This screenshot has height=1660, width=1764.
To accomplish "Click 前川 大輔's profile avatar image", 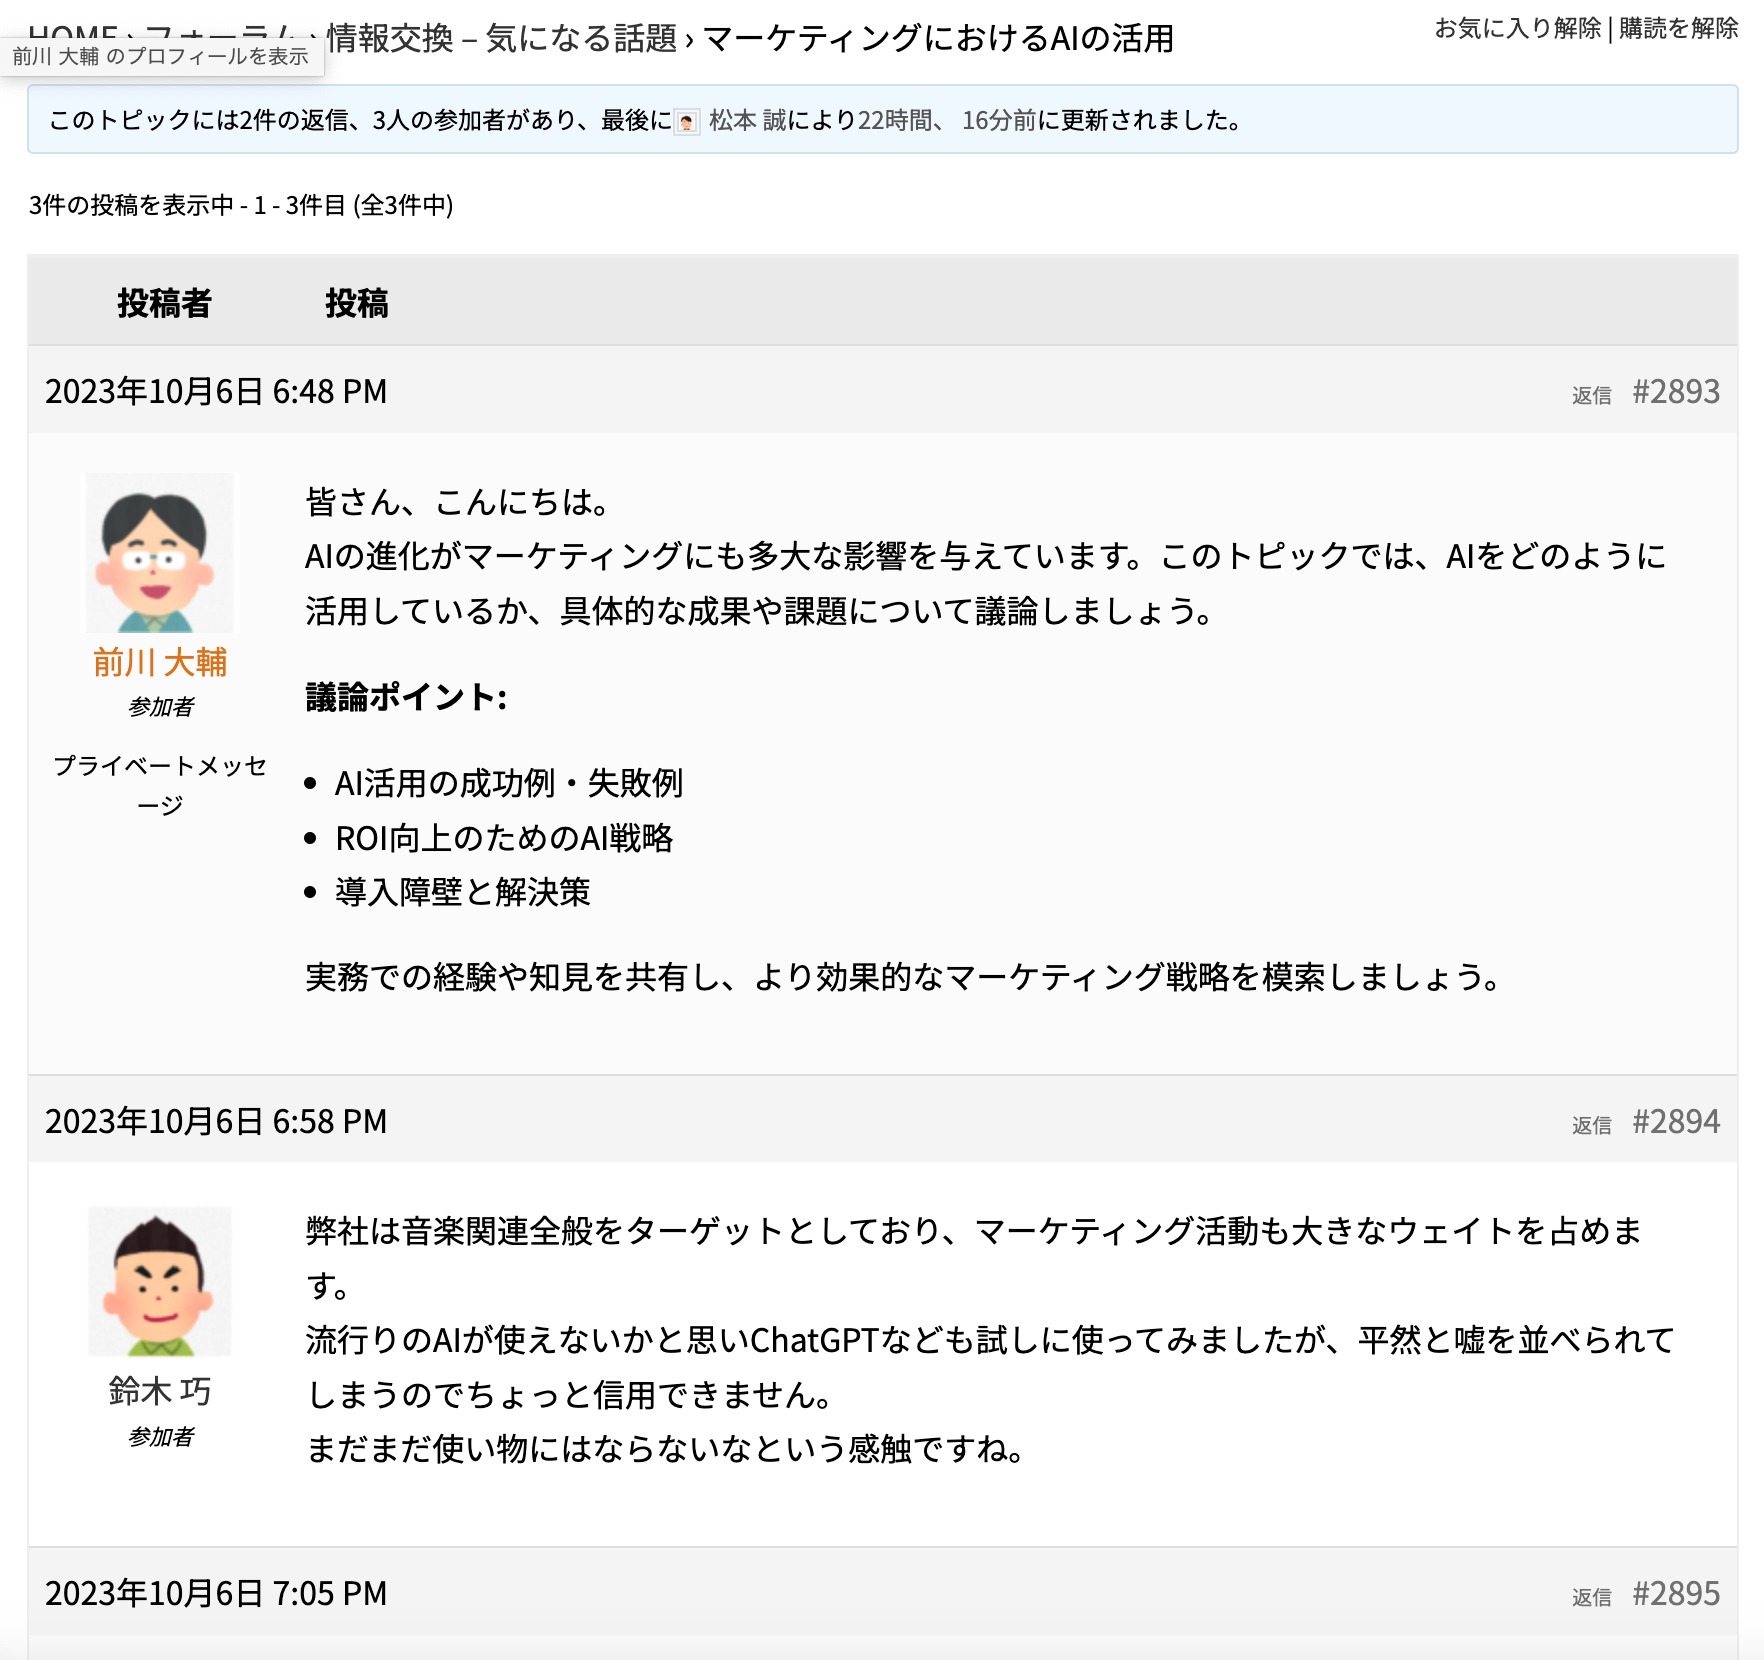I will 159,553.
